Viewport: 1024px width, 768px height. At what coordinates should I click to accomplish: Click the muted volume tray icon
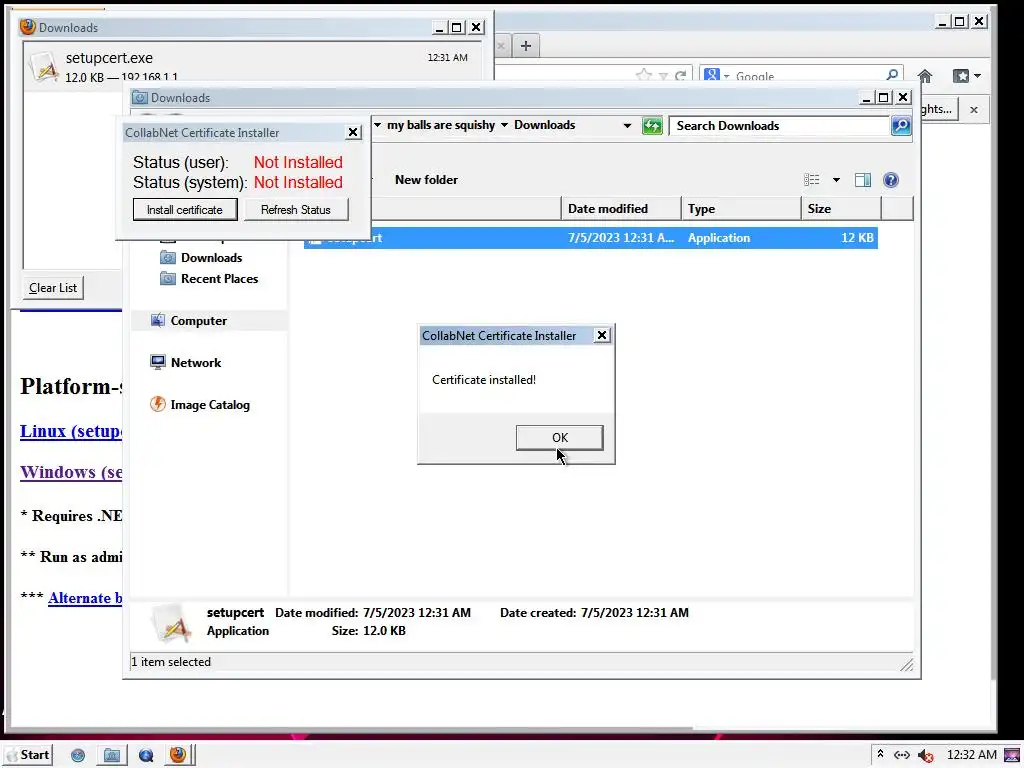925,756
